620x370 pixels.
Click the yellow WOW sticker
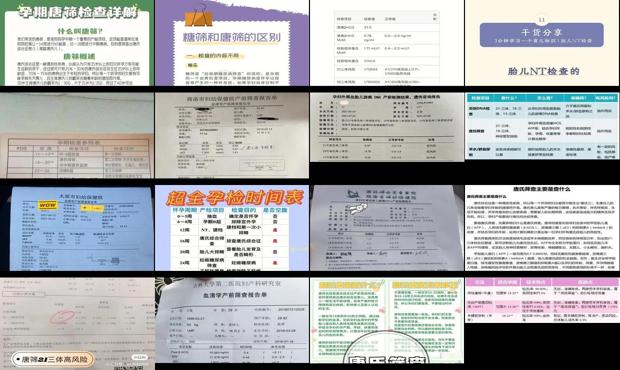pos(47,205)
